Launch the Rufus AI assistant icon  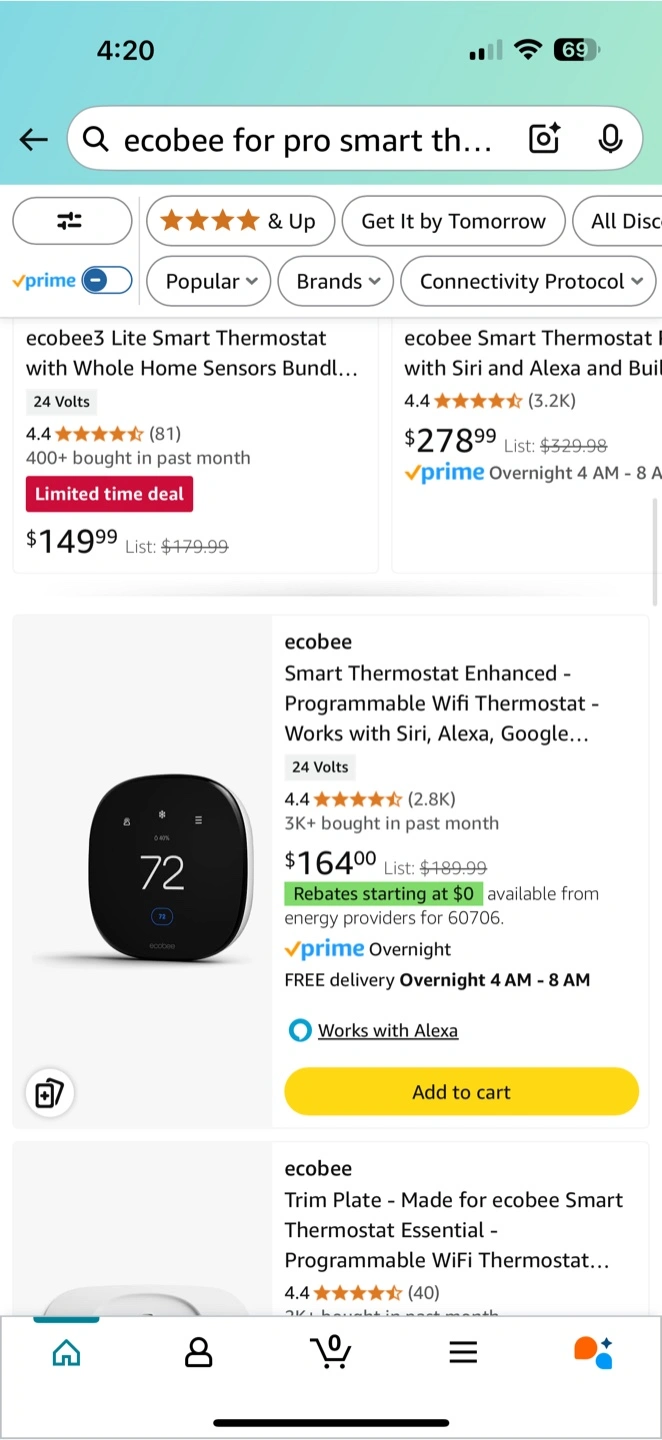pyautogui.click(x=594, y=1352)
